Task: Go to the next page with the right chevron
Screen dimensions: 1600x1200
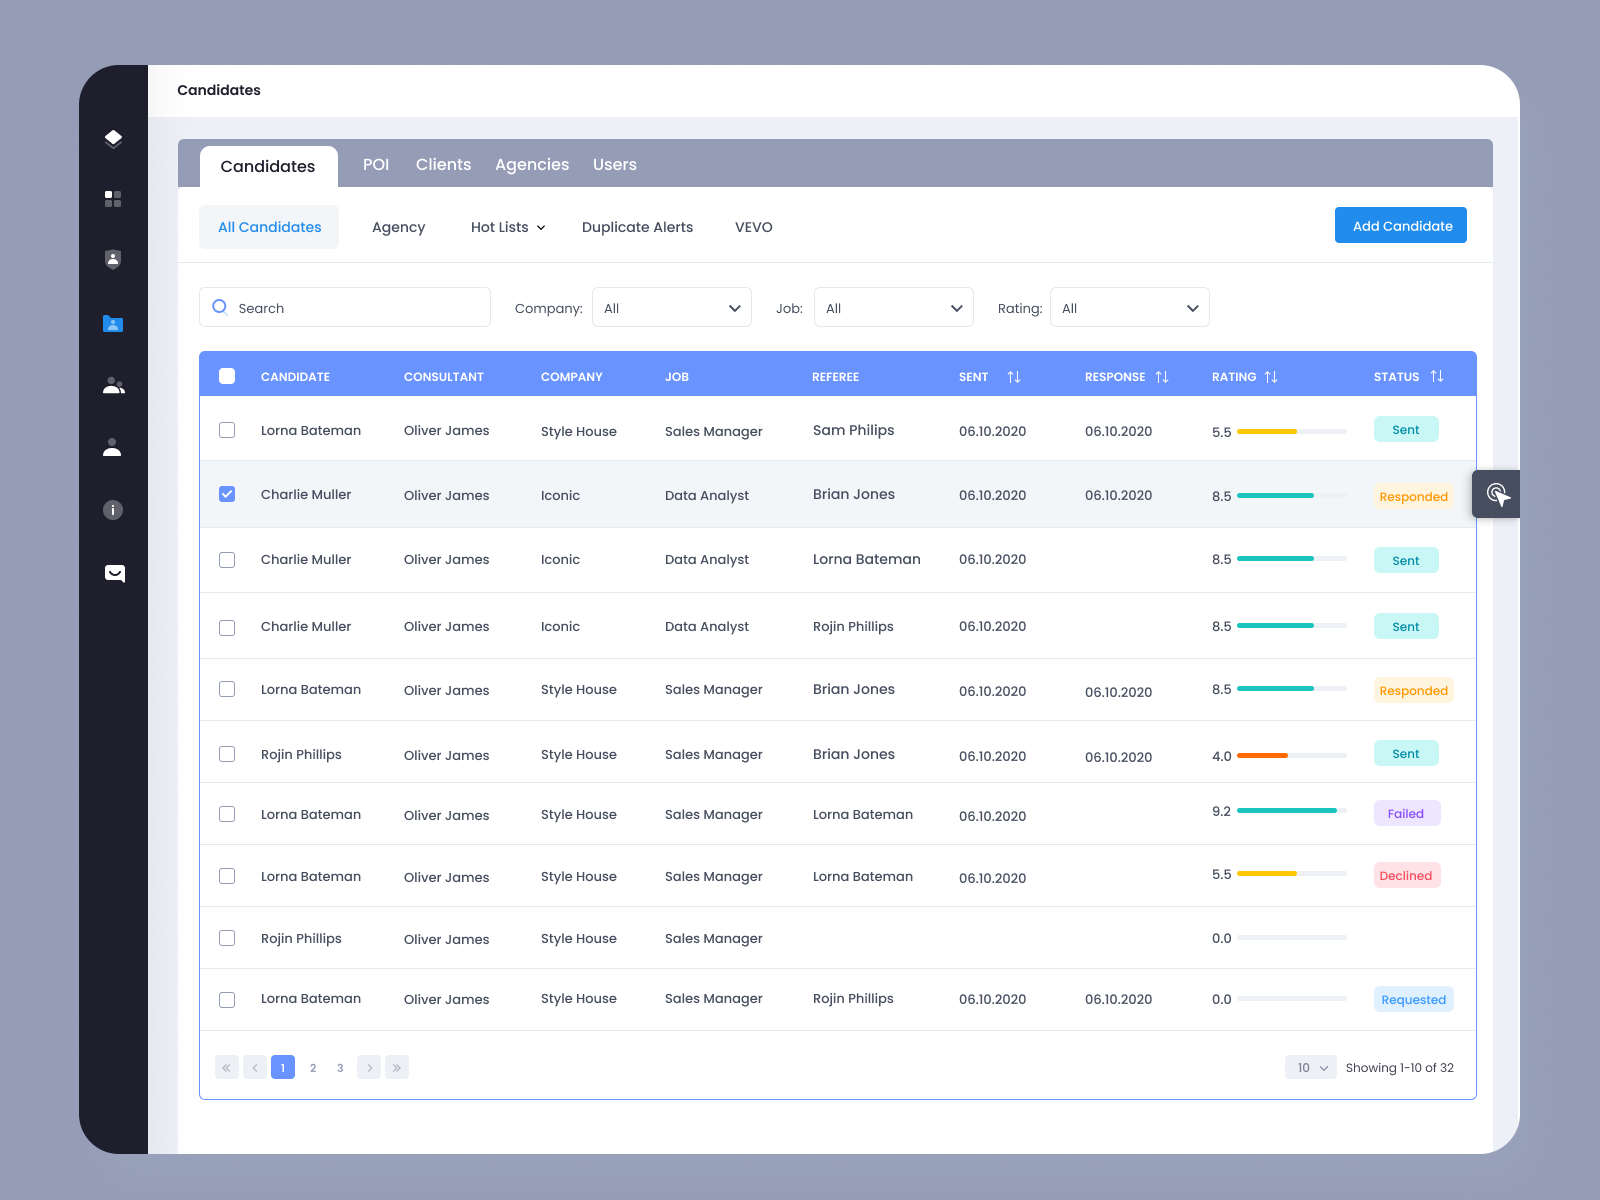Action: pyautogui.click(x=369, y=1067)
